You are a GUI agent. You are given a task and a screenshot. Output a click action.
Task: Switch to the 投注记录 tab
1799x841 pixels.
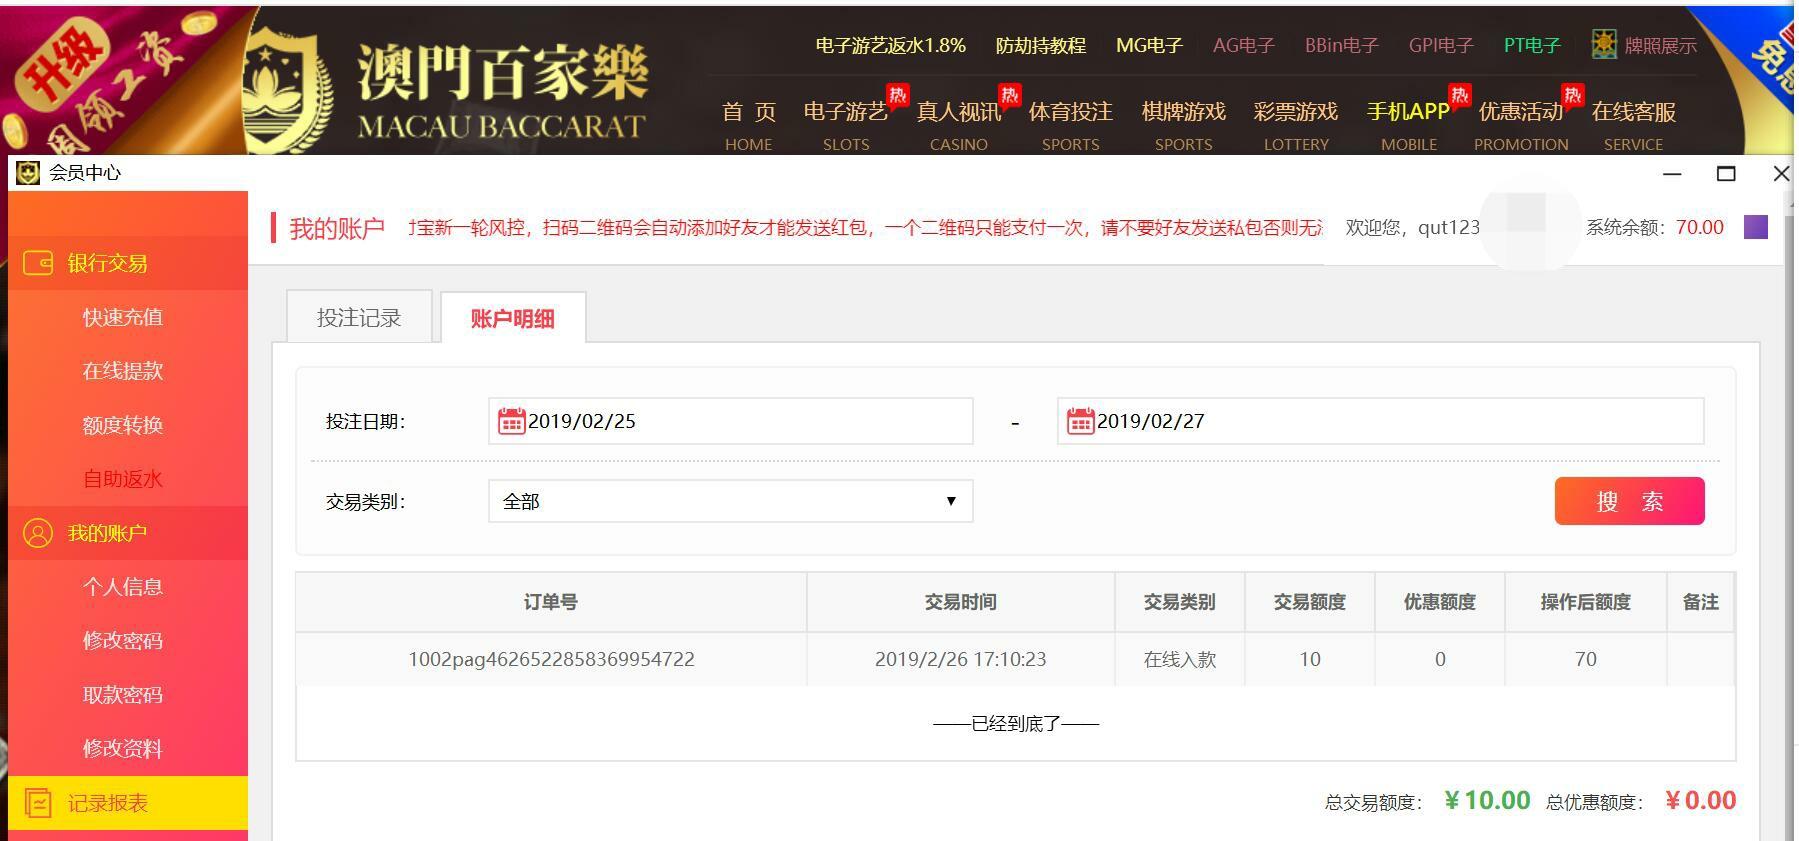359,318
